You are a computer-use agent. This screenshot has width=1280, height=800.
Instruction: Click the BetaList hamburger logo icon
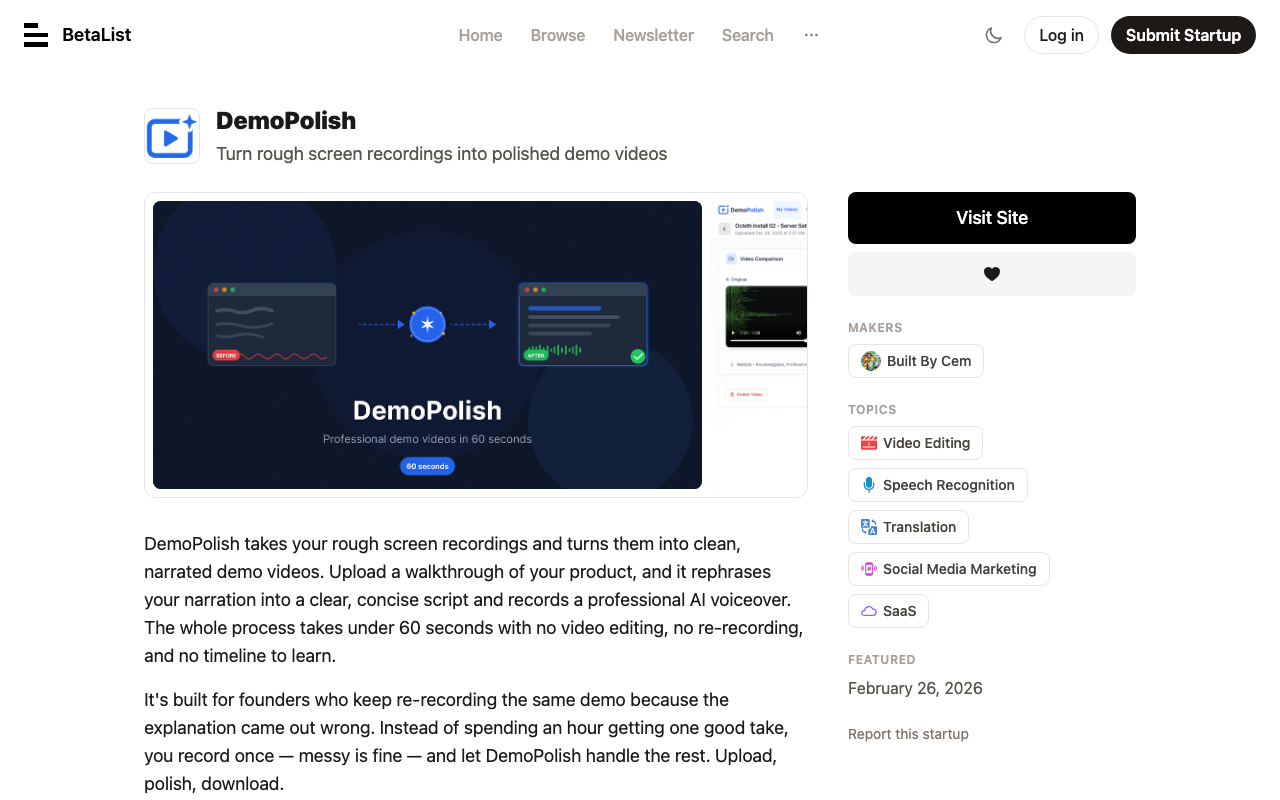36,35
